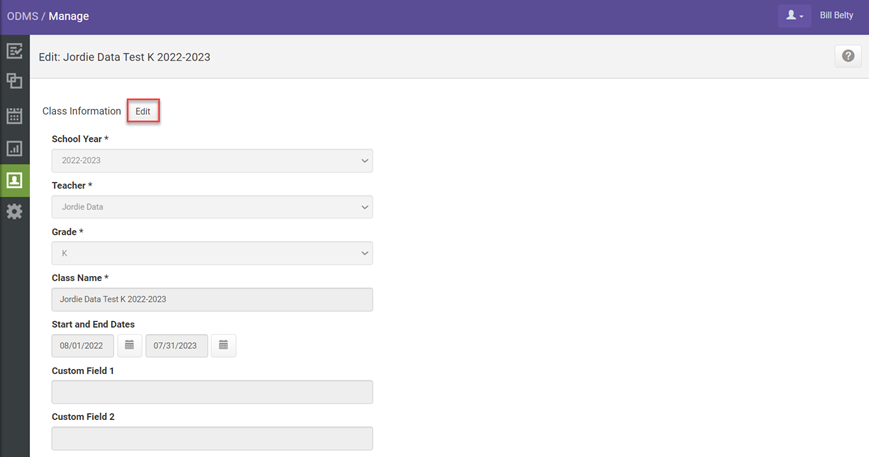This screenshot has width=869, height=457.
Task: Open the calendar icon in sidebar
Action: 14,116
